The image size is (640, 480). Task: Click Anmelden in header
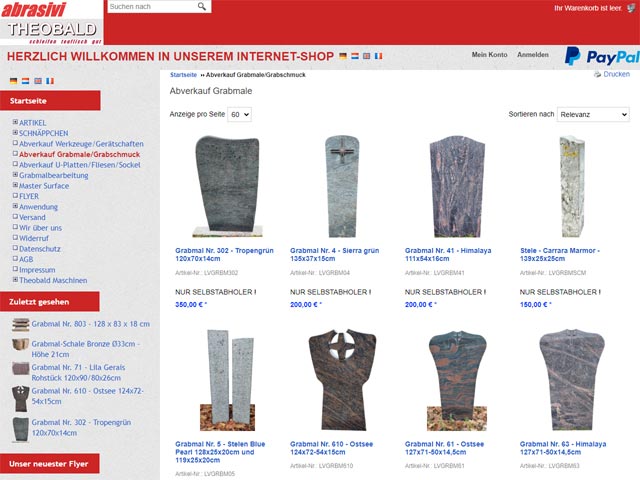[x=533, y=55]
